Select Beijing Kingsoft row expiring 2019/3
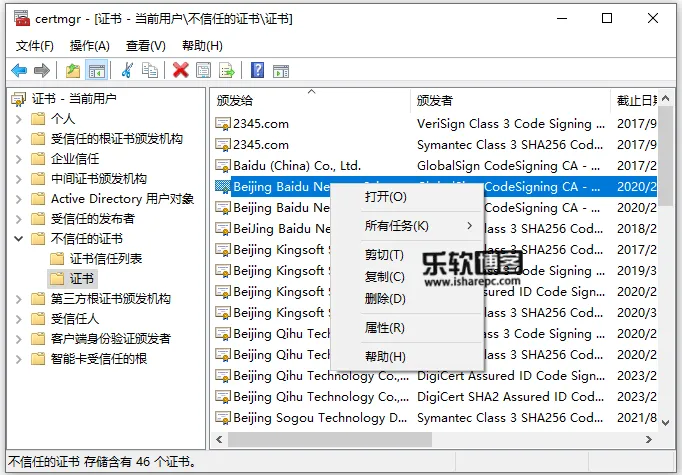The width and height of the screenshot is (682, 475). pos(436,271)
